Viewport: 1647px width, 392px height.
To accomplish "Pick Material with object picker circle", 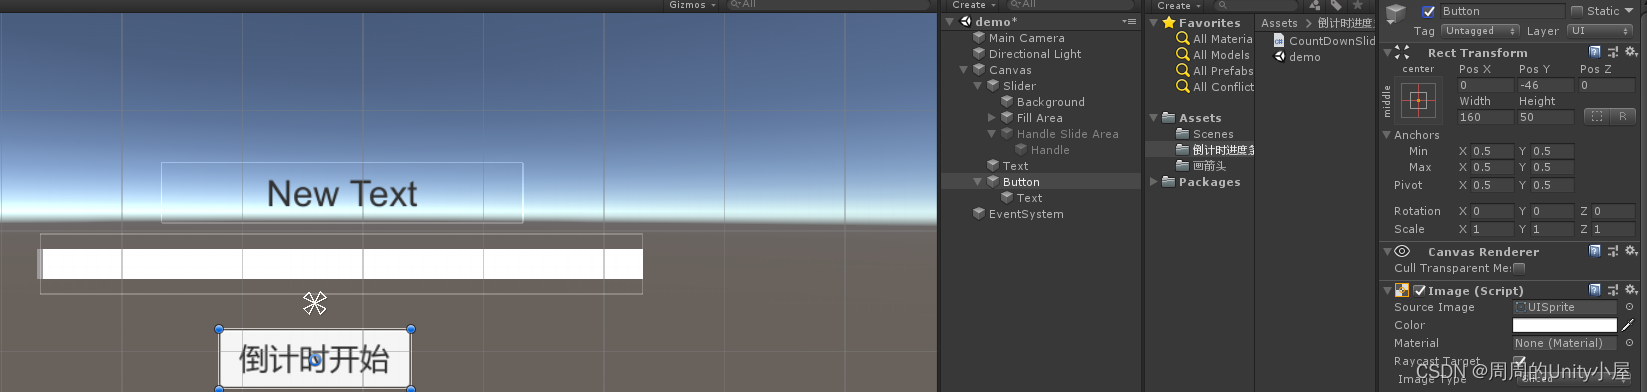I will tap(1629, 343).
